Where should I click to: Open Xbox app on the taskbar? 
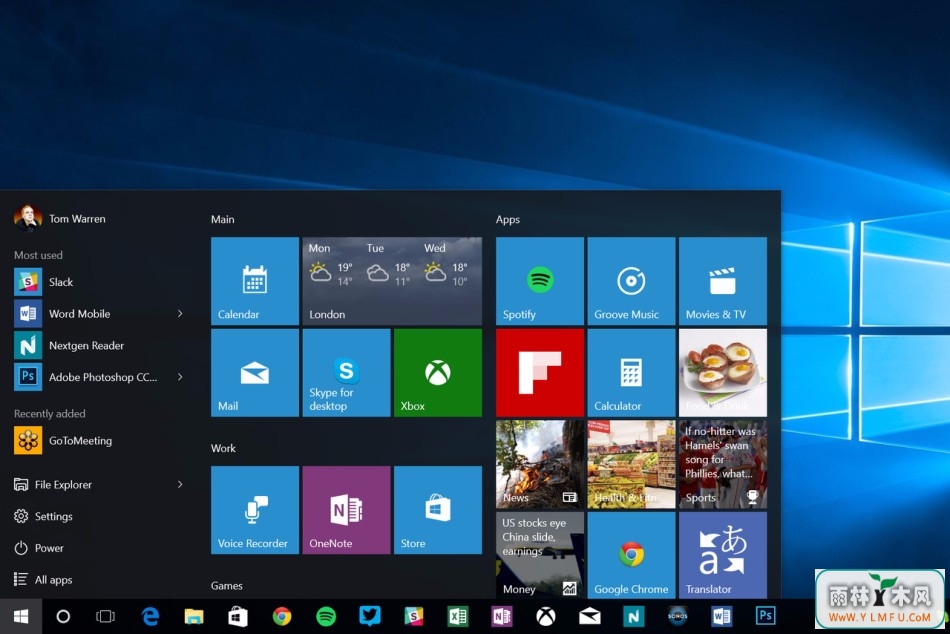point(546,616)
